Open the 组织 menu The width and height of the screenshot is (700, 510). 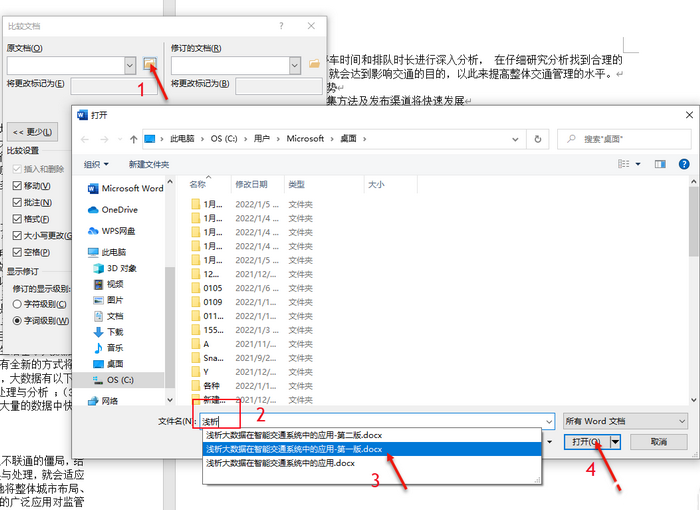[96, 164]
